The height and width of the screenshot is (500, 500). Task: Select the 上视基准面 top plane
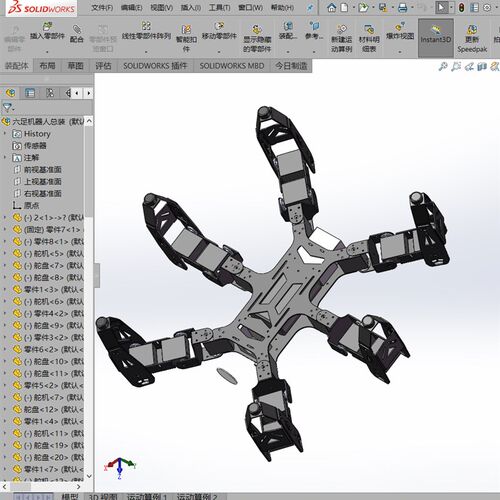click(x=42, y=181)
